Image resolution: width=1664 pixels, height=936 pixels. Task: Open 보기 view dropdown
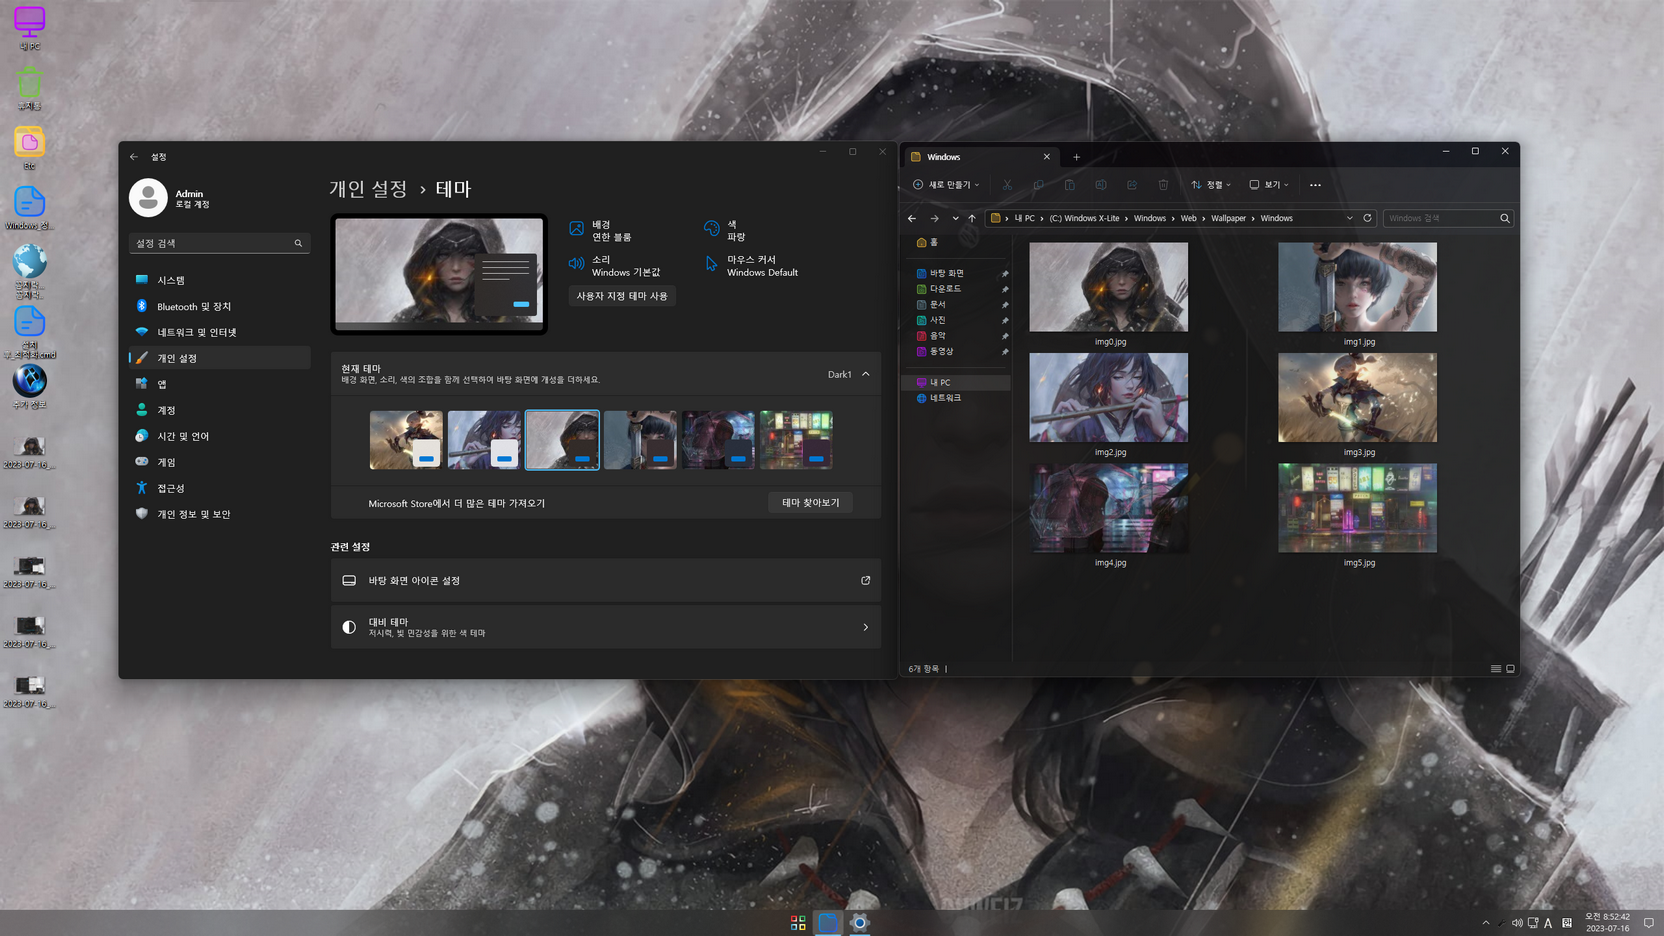(1269, 185)
